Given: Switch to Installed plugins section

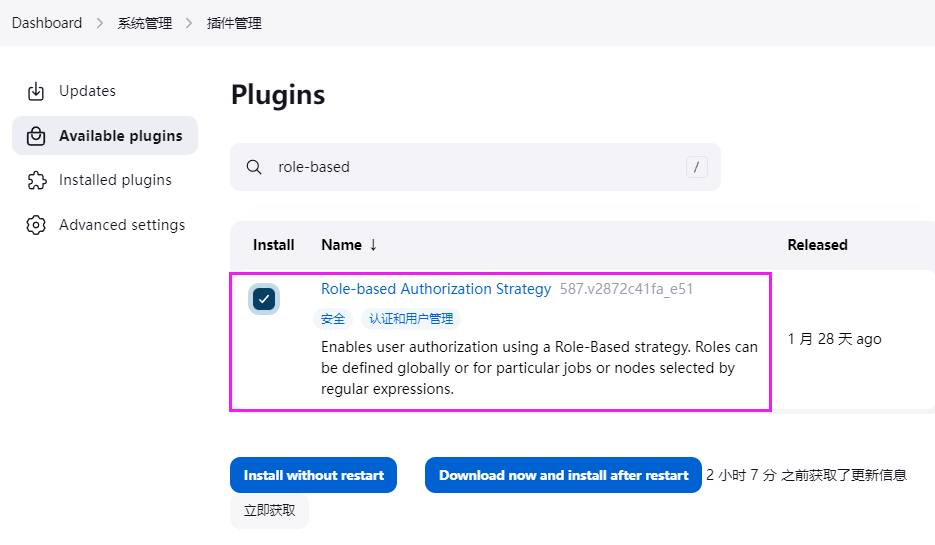Looking at the screenshot, I should (x=115, y=180).
